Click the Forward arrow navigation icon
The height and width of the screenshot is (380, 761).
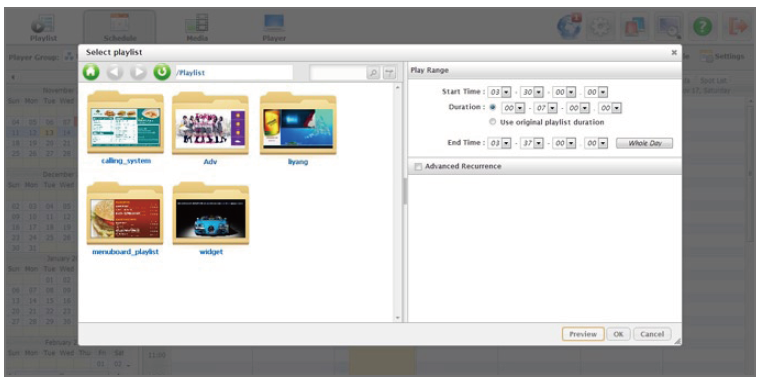pyautogui.click(x=138, y=72)
